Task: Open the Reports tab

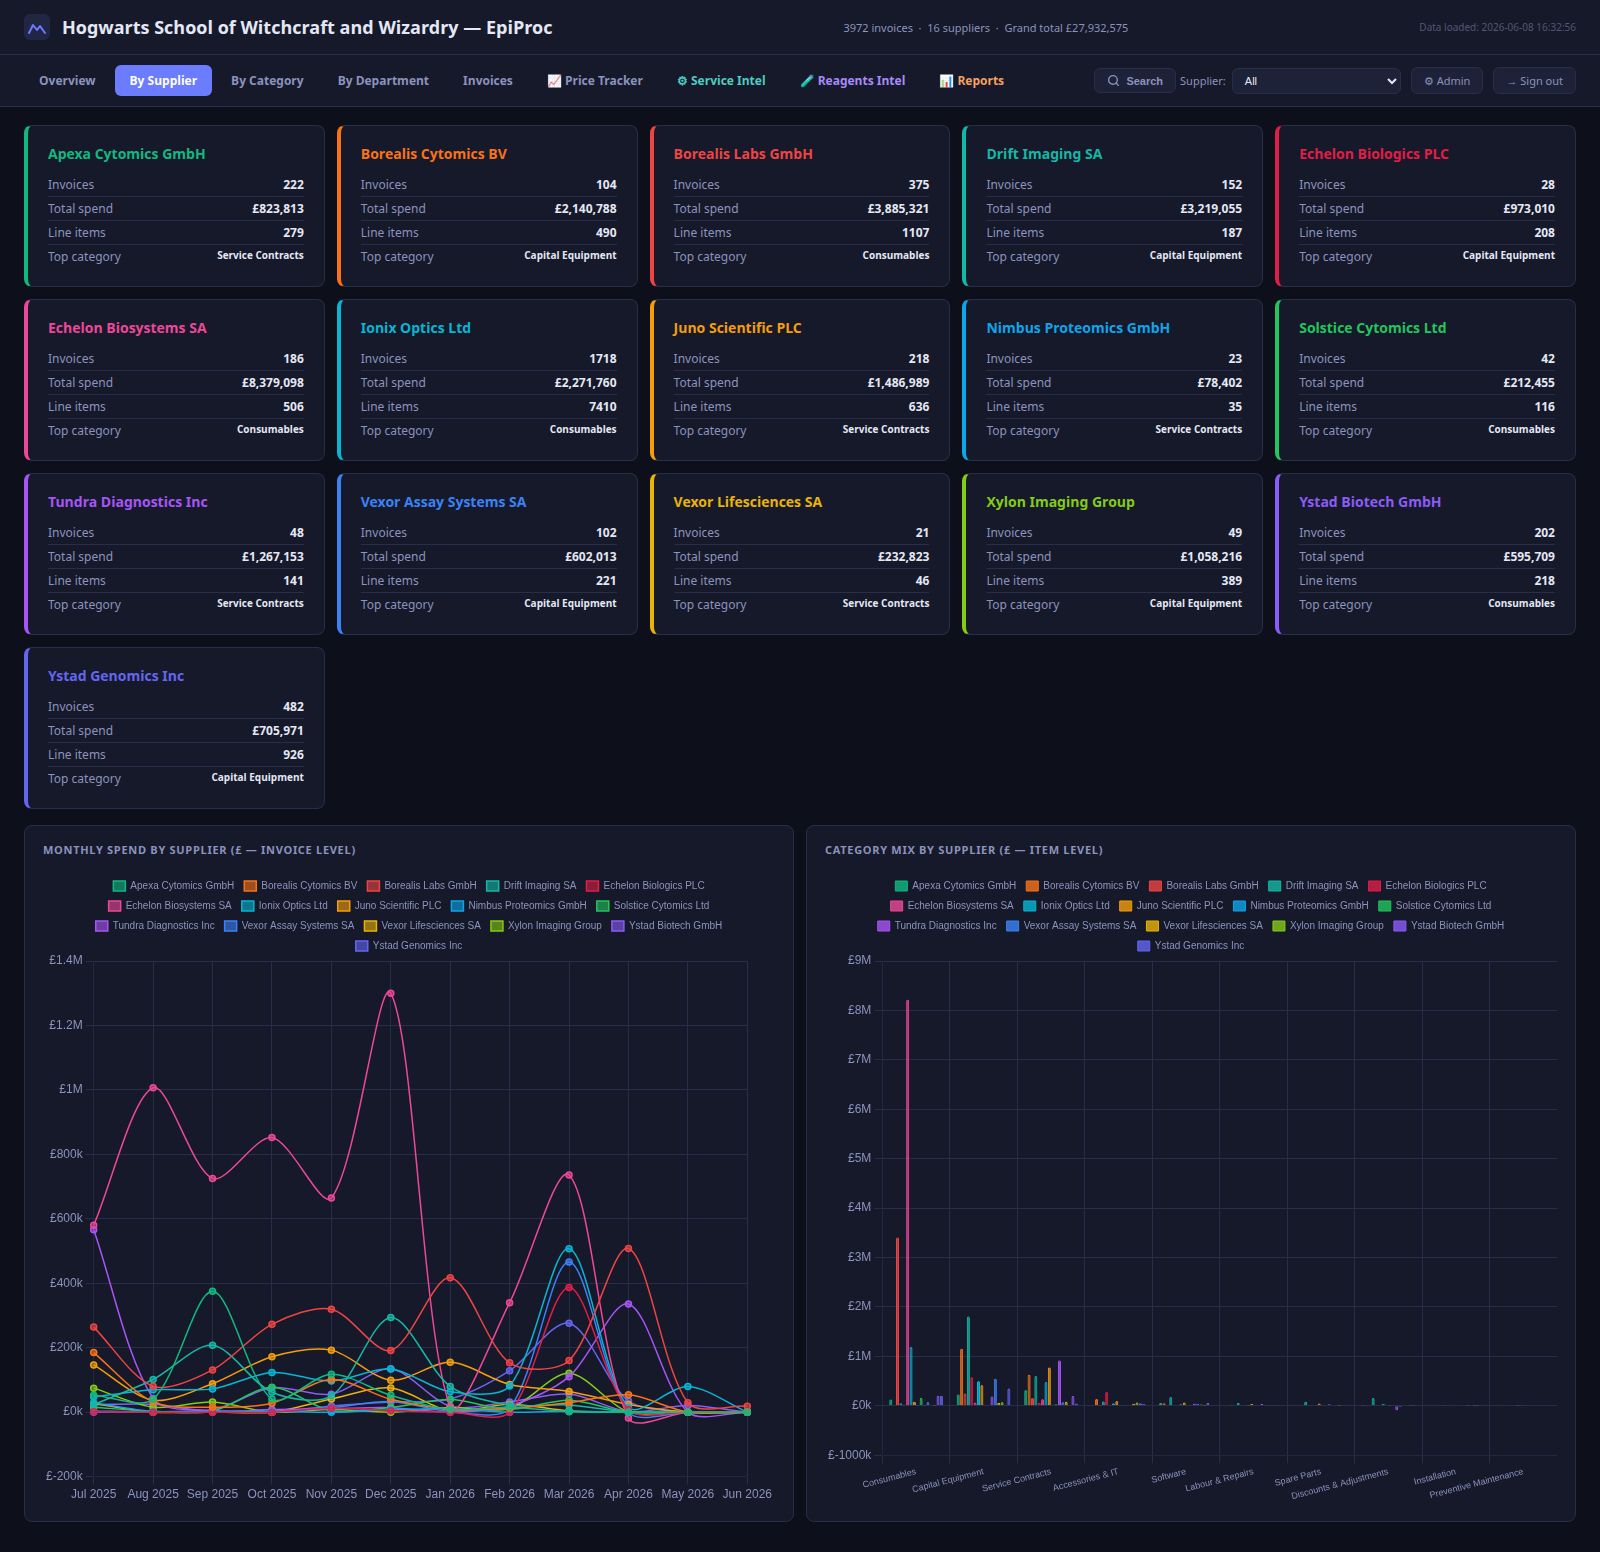Action: [x=972, y=81]
